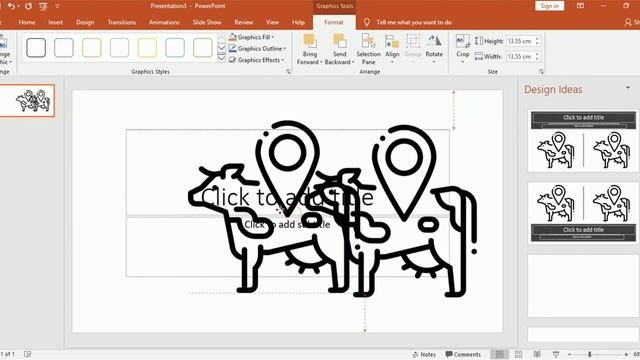Image resolution: width=640 pixels, height=360 pixels.
Task: Open the Graphics Styles dialog launcher
Action: click(289, 71)
